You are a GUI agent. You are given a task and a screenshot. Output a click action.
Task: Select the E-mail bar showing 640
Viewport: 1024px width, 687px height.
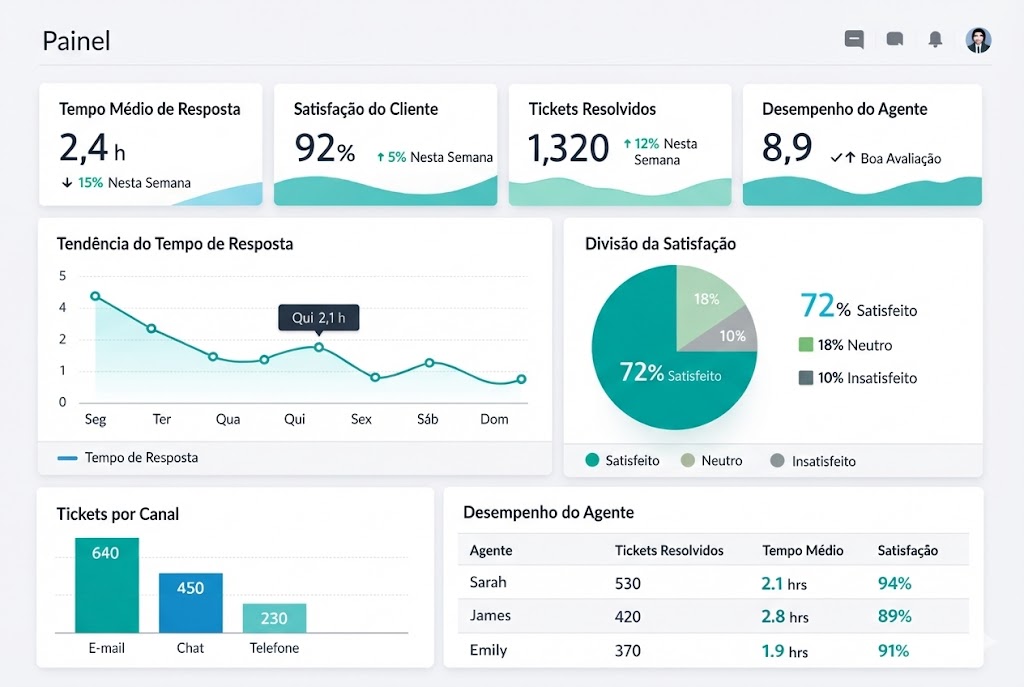coord(106,585)
